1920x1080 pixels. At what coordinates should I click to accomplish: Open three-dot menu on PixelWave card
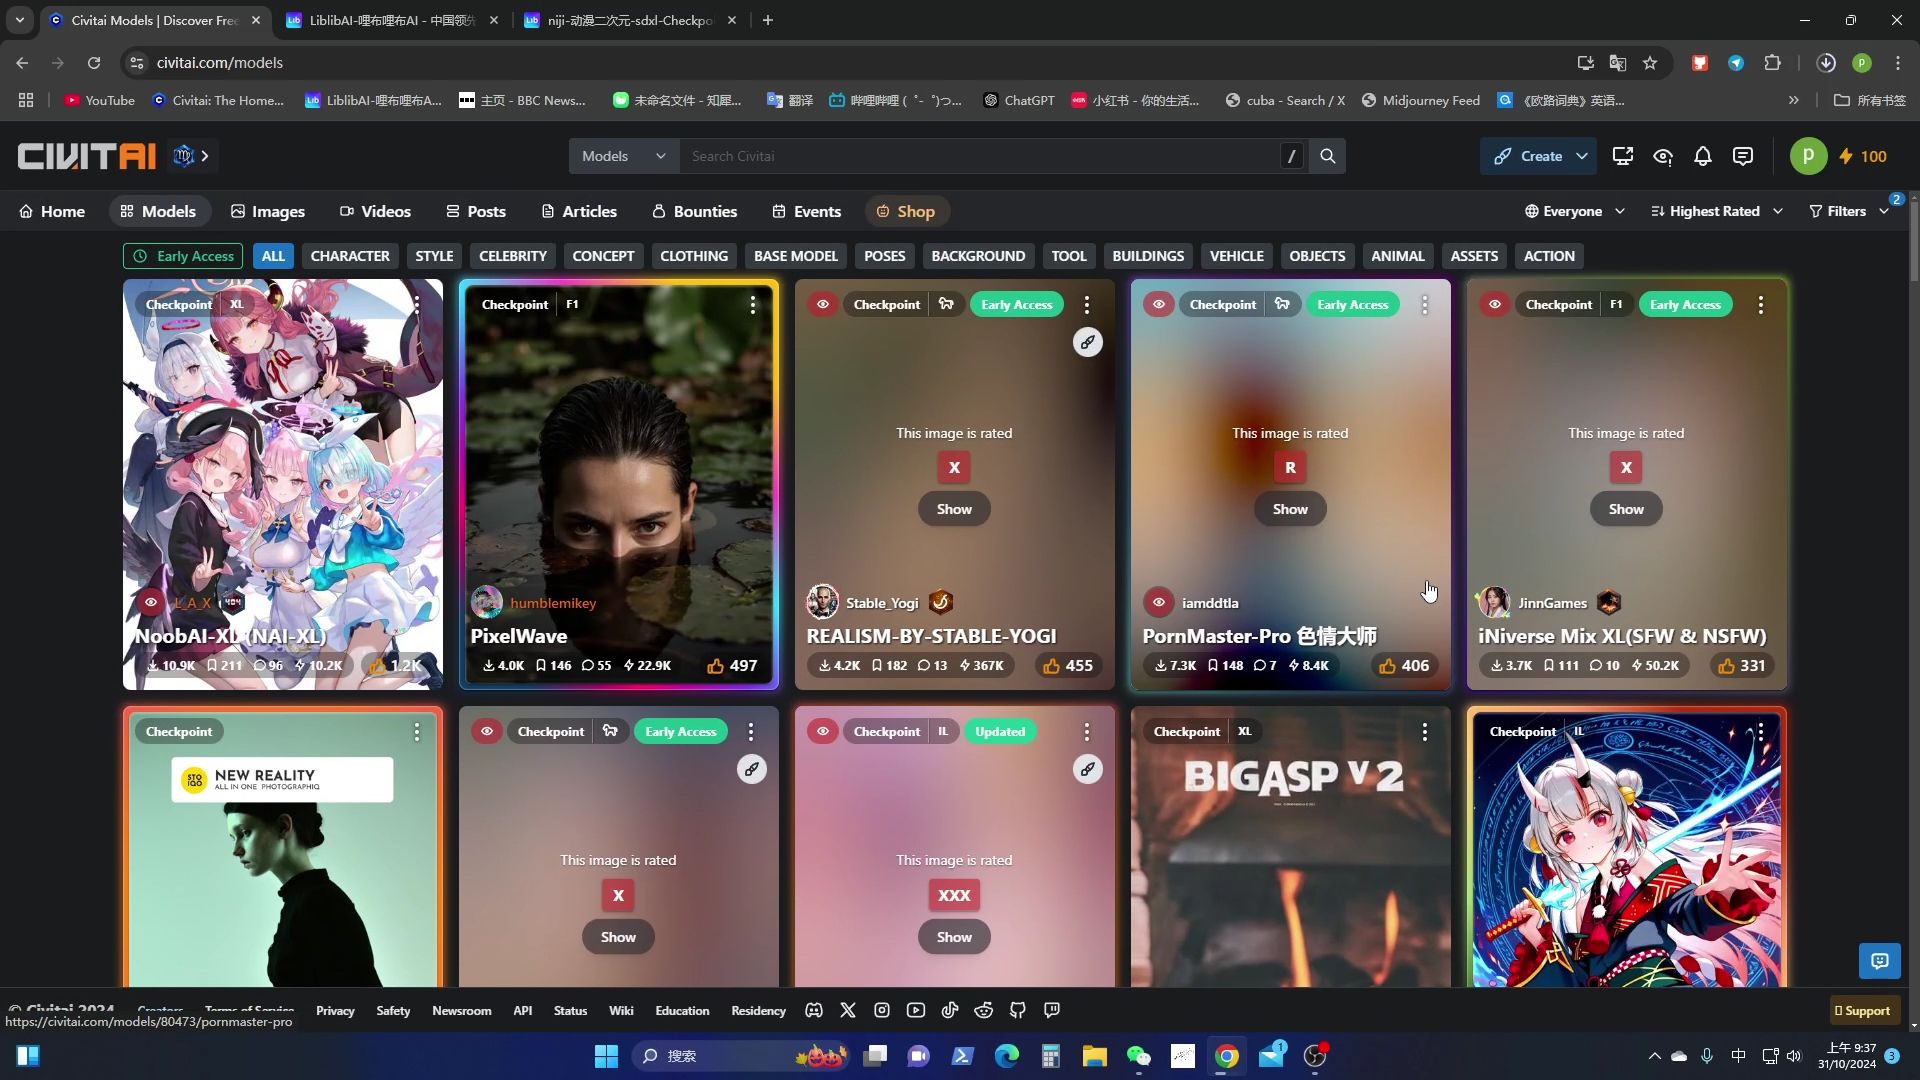pyautogui.click(x=752, y=305)
